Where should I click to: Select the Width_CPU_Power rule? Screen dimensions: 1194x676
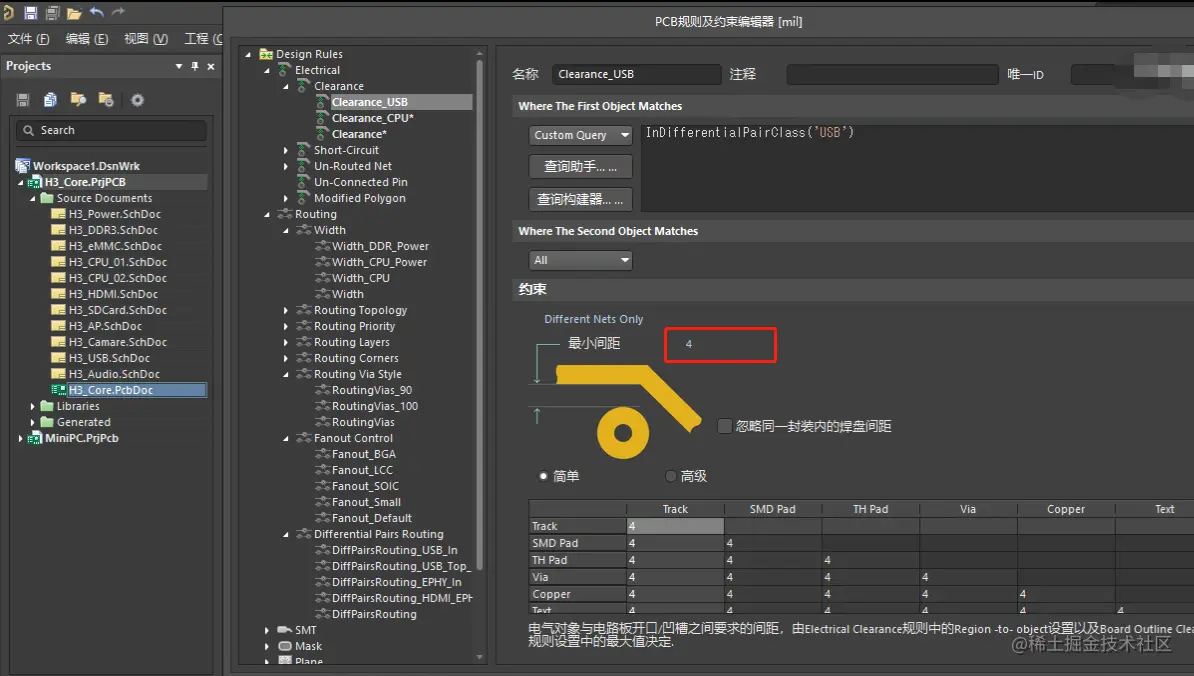(379, 263)
